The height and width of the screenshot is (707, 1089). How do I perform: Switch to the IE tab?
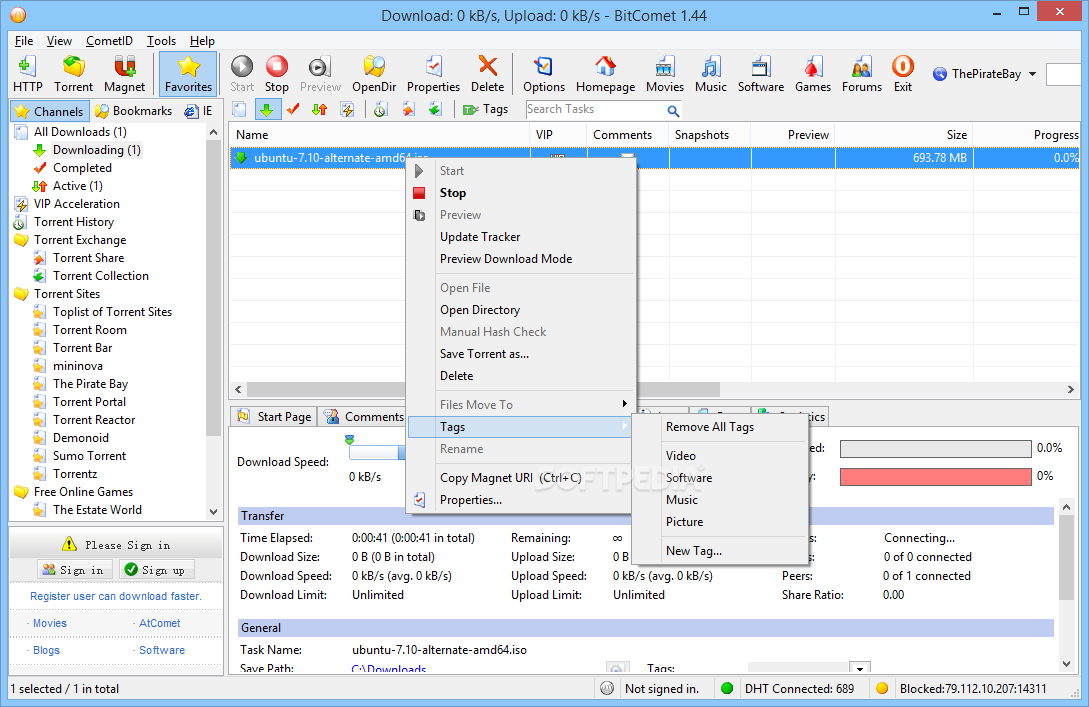(199, 111)
